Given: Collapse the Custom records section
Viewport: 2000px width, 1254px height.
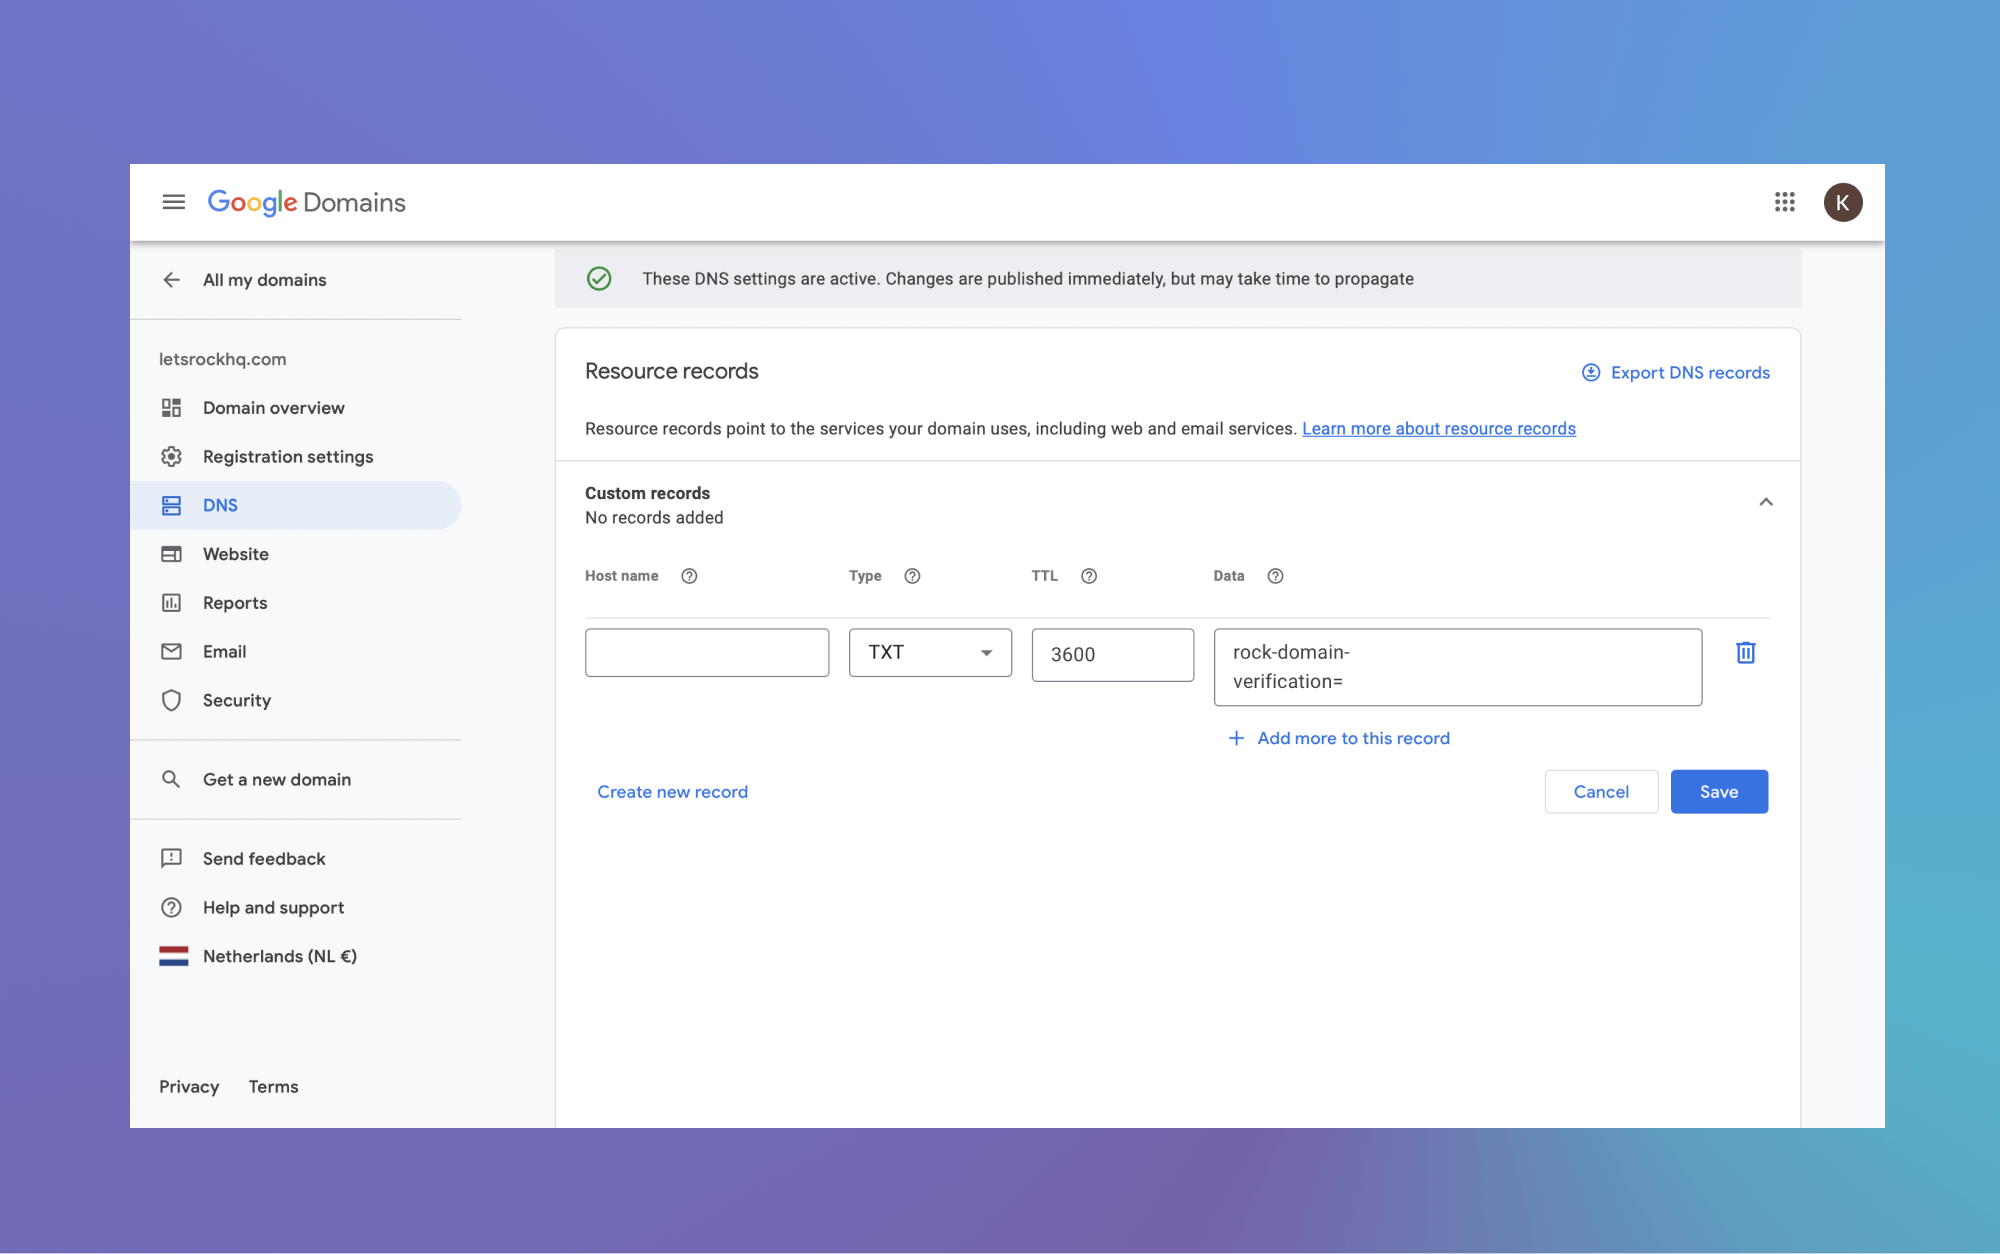Looking at the screenshot, I should coord(1765,502).
